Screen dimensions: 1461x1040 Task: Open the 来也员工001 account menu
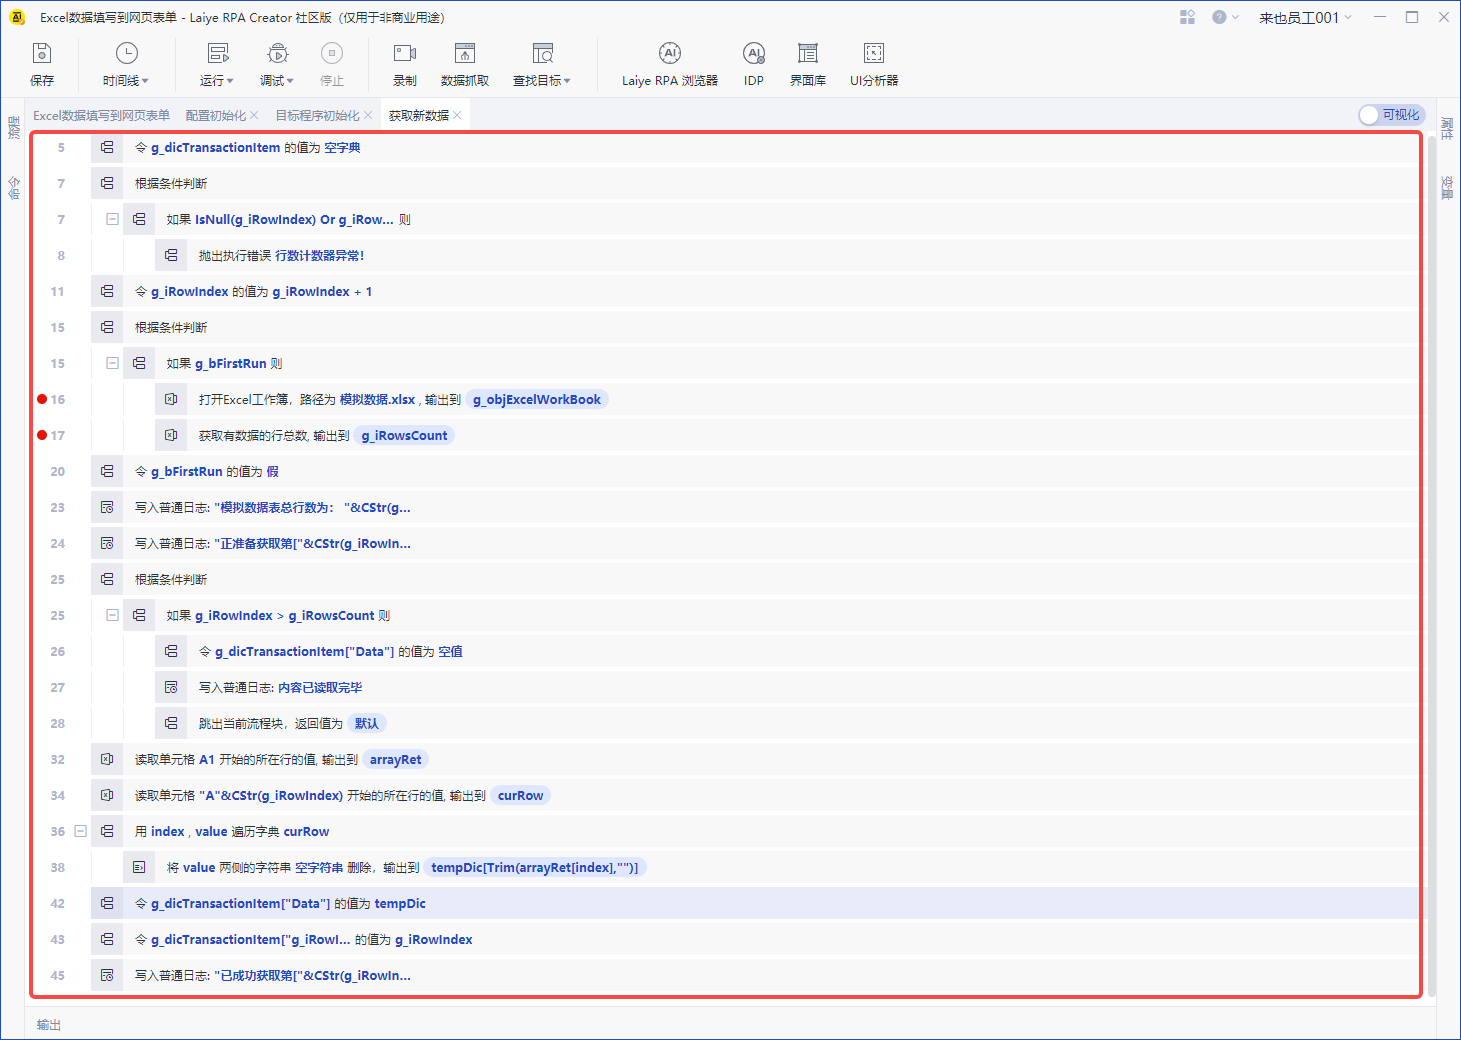pos(1305,17)
